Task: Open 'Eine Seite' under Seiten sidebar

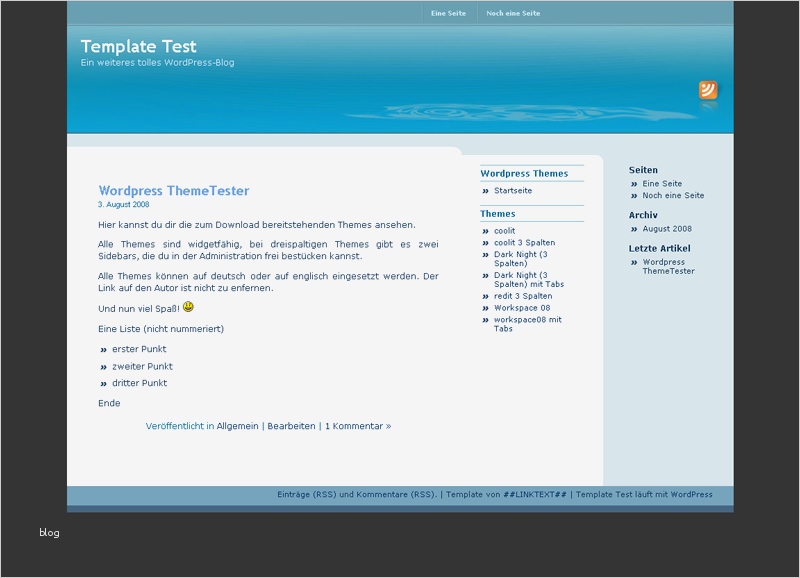Action: coord(662,183)
